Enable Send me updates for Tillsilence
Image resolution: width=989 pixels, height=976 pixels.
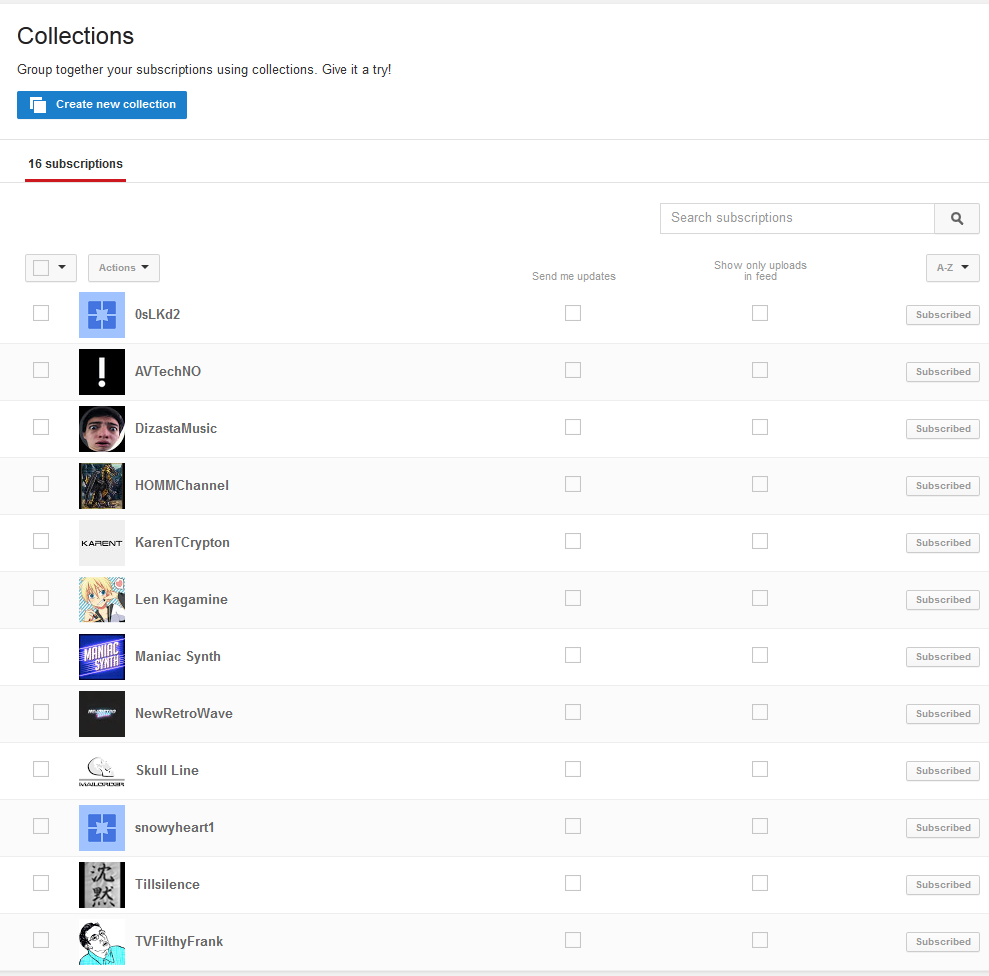tap(573, 883)
